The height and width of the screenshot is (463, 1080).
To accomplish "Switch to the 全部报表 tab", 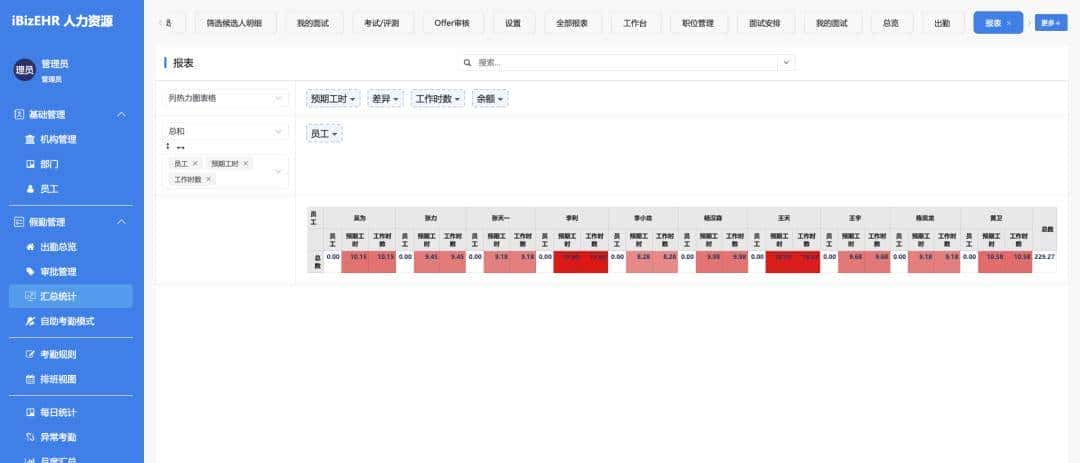I will 572,23.
